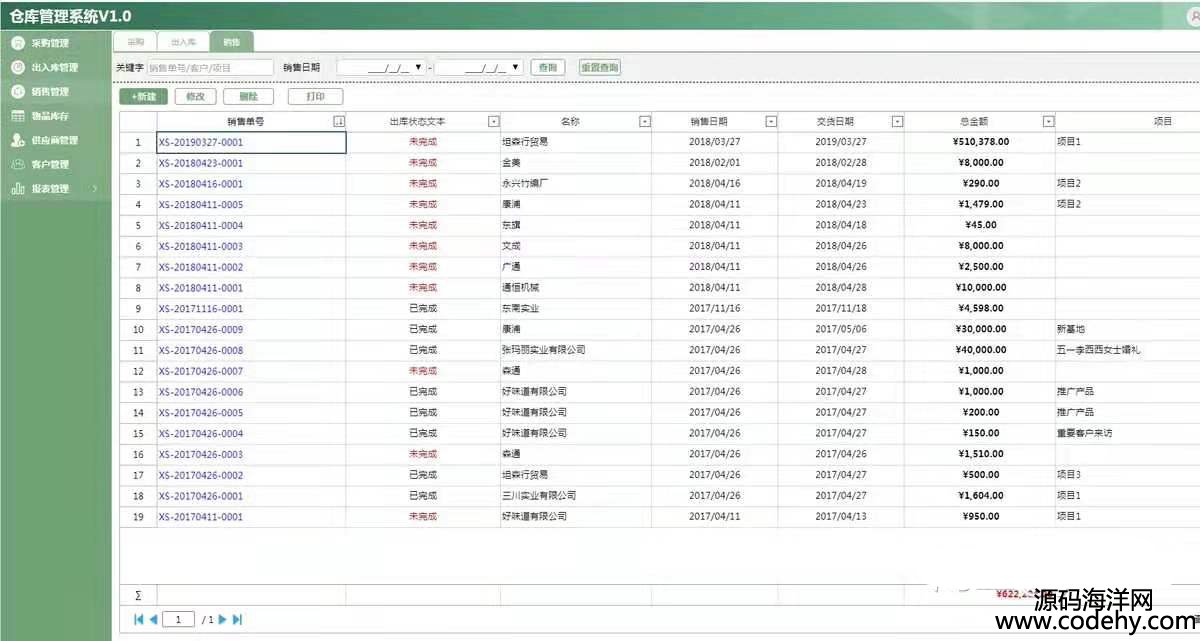
Task: Go to previous page arrow
Action: [x=153, y=620]
